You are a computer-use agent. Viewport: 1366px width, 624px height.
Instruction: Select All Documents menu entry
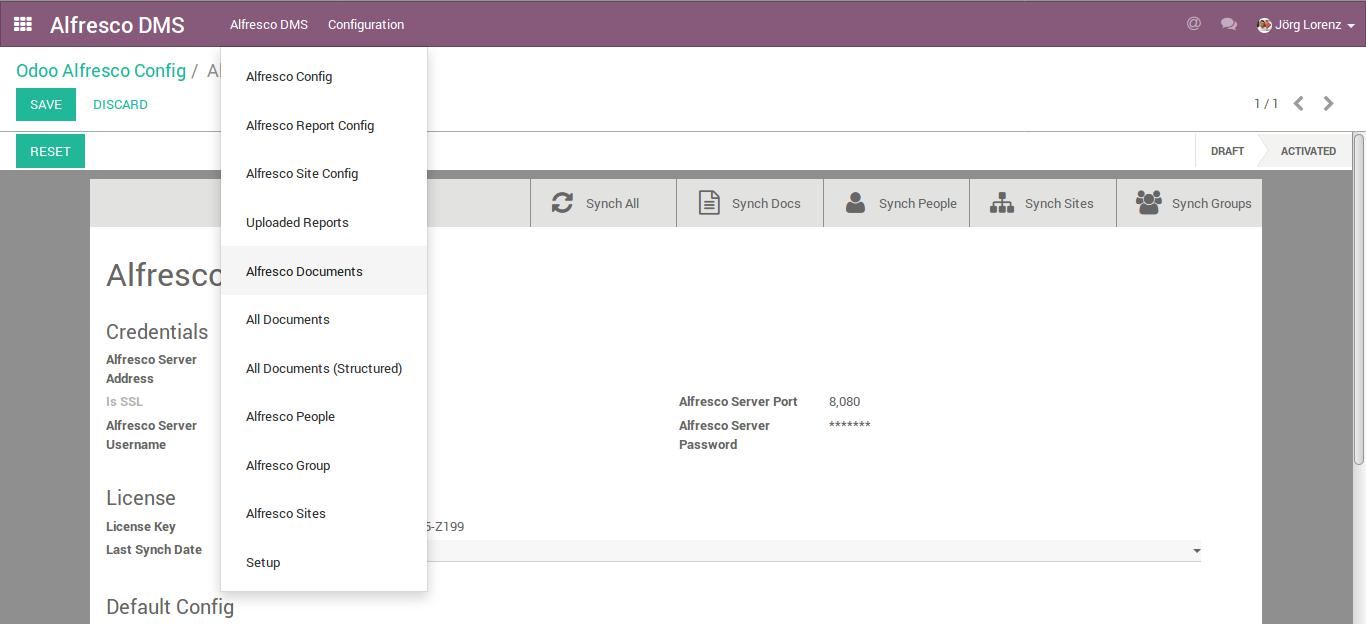click(x=324, y=319)
